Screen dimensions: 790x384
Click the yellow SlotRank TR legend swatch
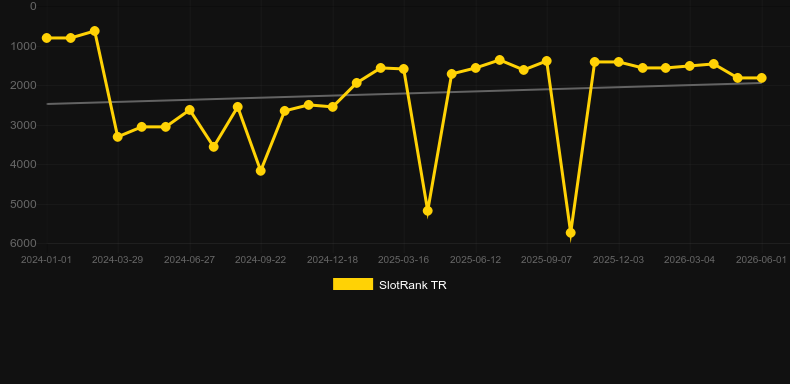pyautogui.click(x=353, y=284)
